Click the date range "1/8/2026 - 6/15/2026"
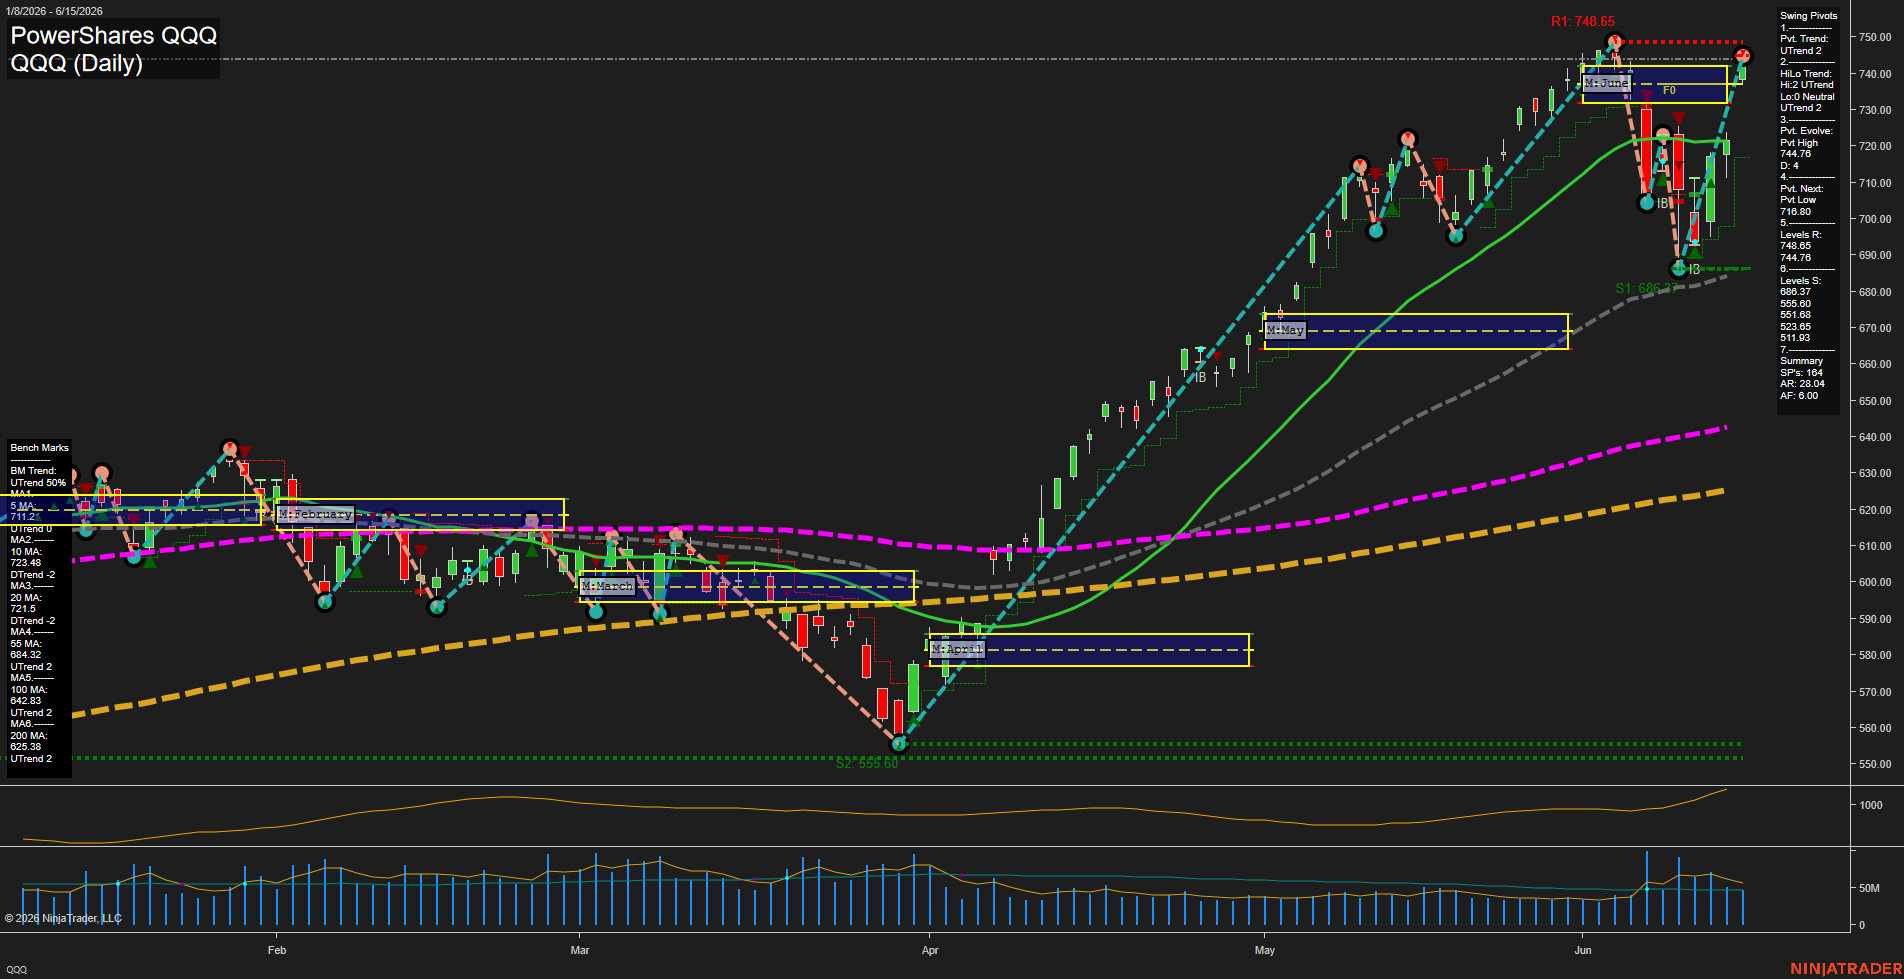Image resolution: width=1904 pixels, height=979 pixels. (52, 11)
